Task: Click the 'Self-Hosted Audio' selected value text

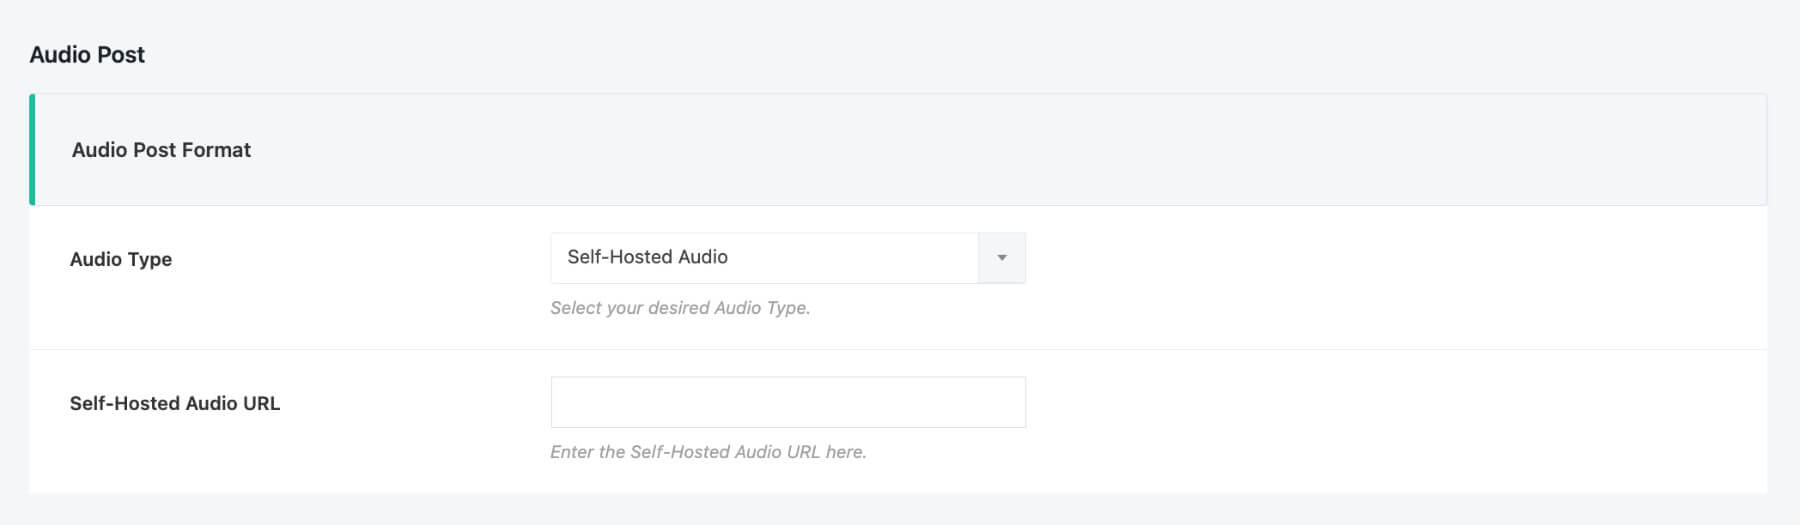Action: [647, 257]
